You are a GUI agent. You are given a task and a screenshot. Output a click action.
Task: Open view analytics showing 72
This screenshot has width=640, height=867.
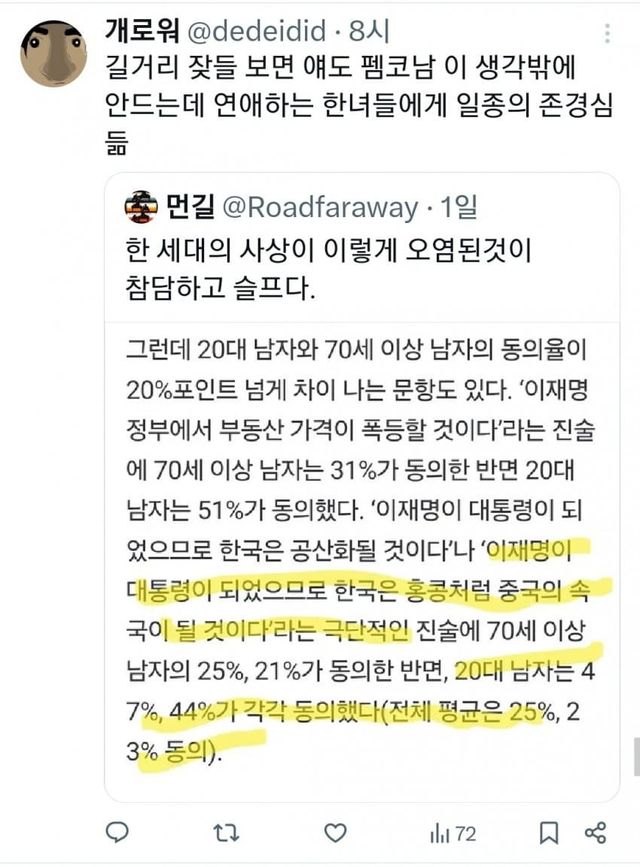tap(453, 833)
